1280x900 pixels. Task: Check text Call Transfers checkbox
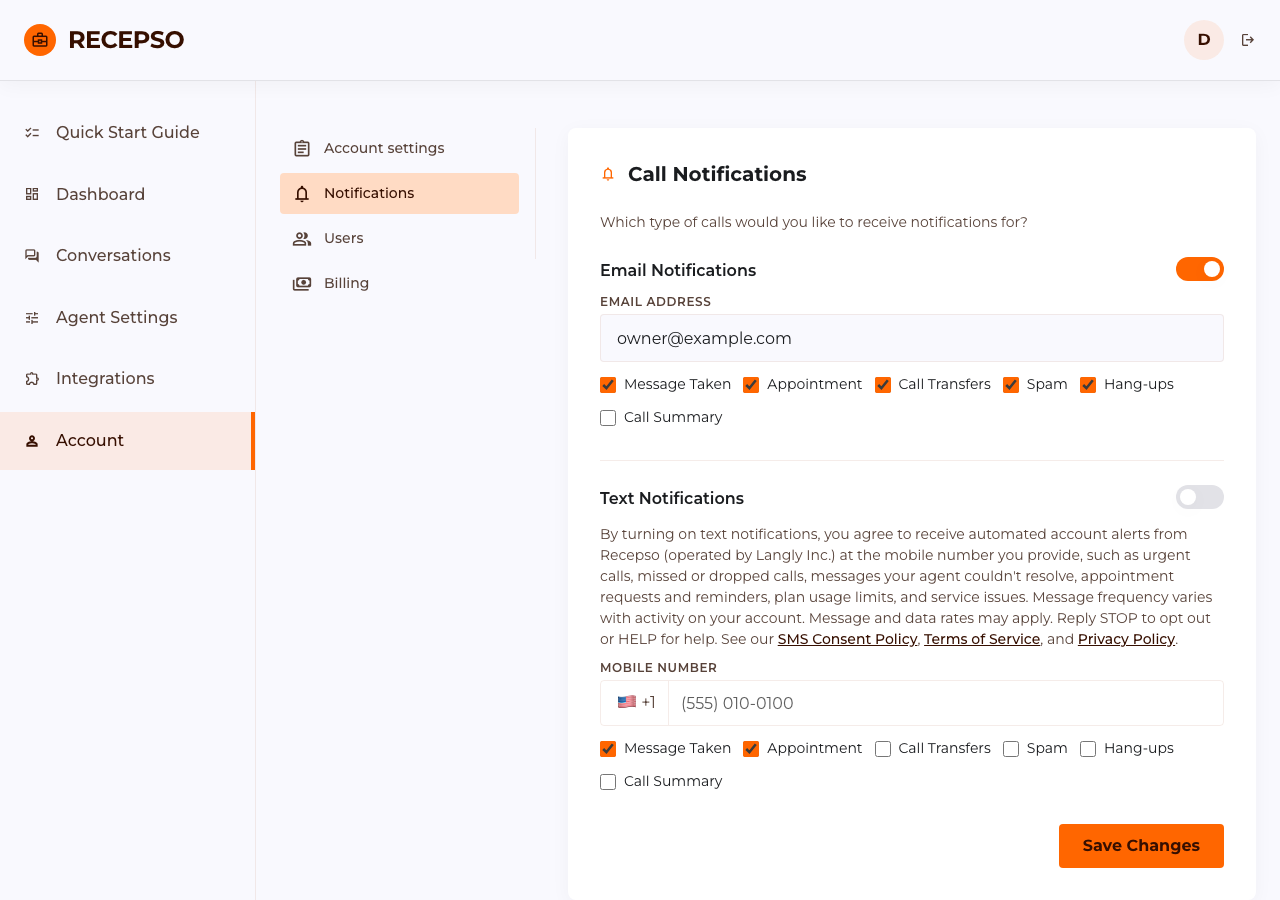(883, 749)
